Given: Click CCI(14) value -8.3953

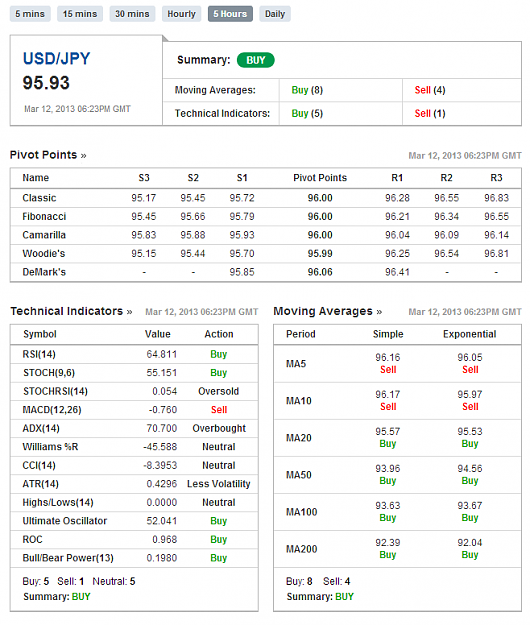Looking at the screenshot, I should click(160, 466).
